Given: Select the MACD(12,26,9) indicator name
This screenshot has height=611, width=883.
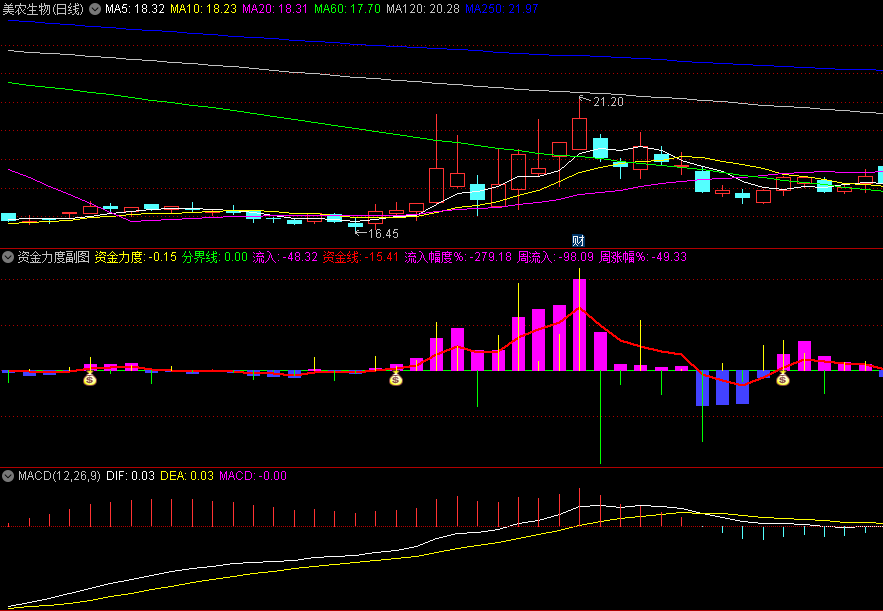Looking at the screenshot, I should tap(59, 476).
